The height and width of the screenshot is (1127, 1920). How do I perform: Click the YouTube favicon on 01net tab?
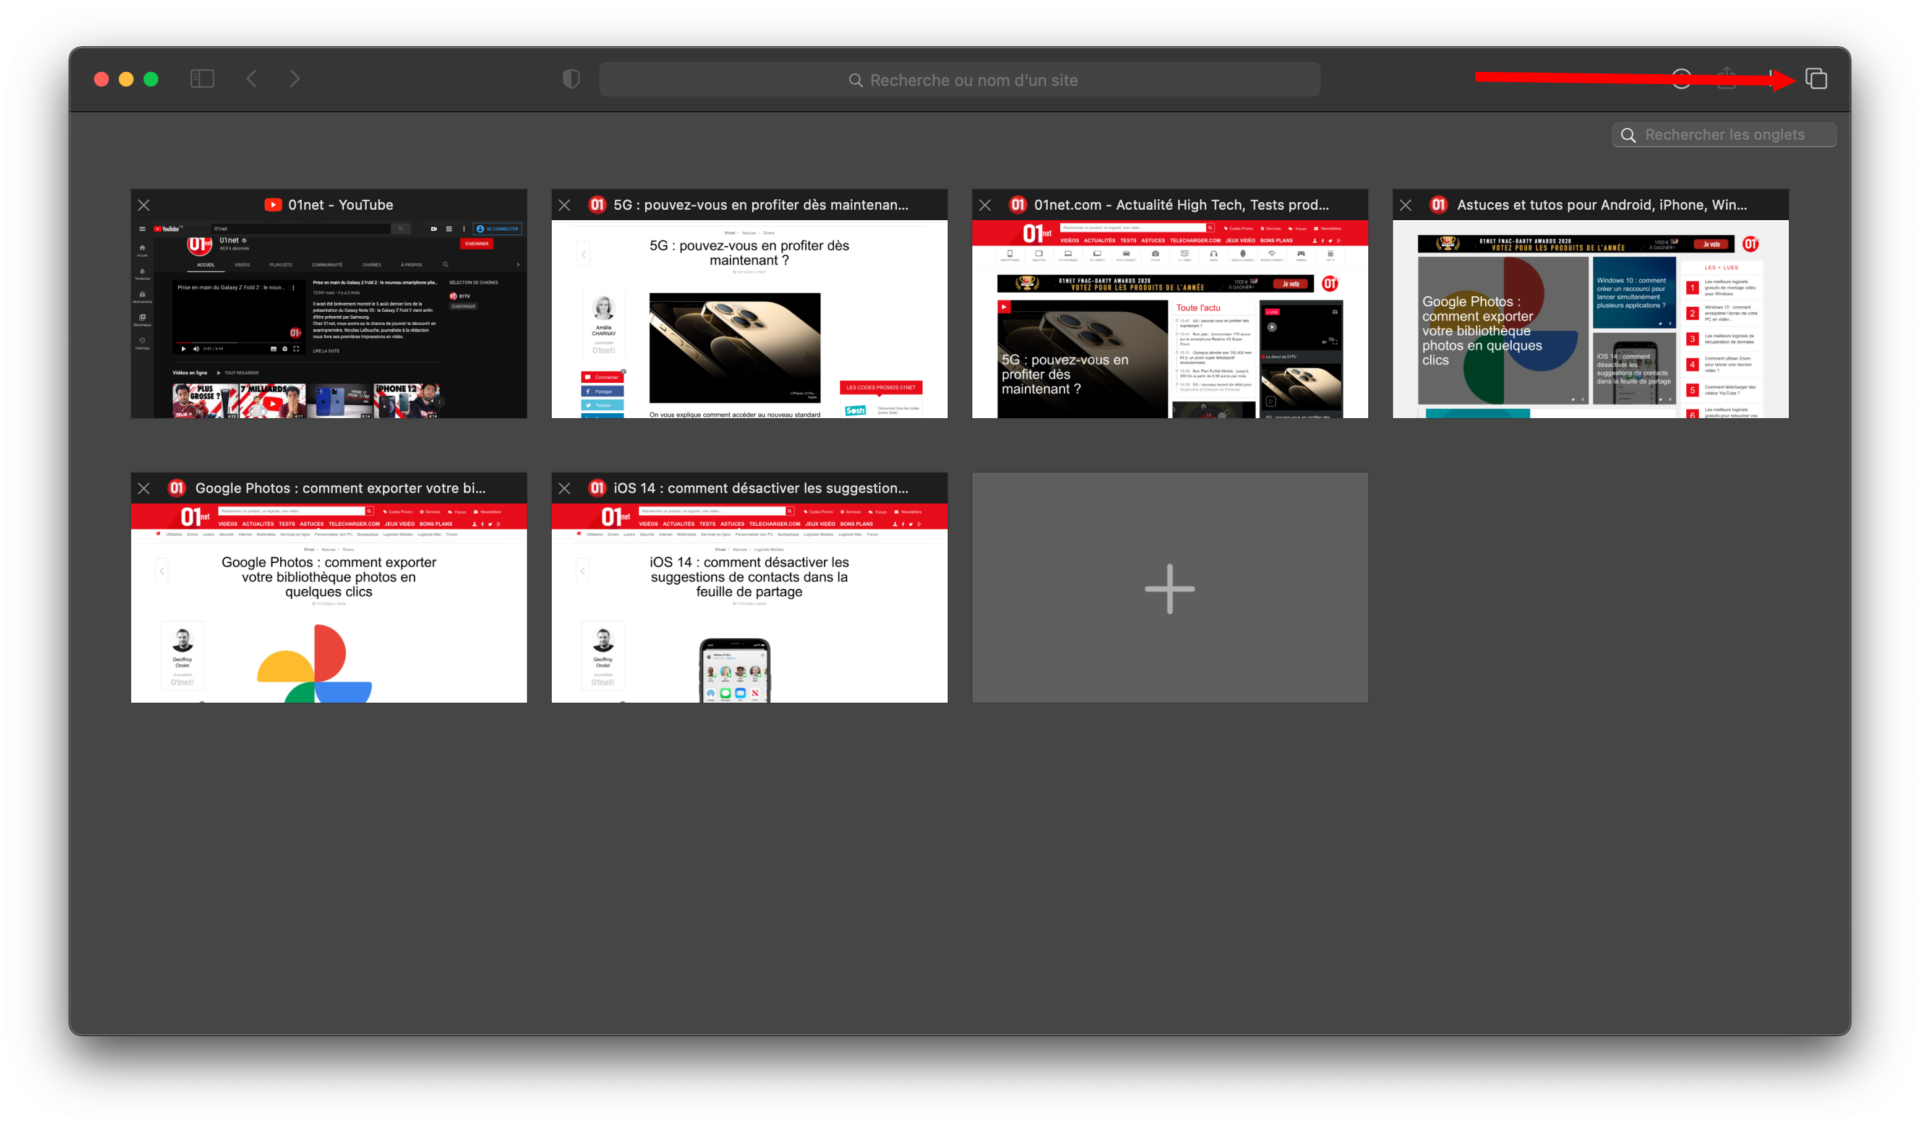point(273,205)
